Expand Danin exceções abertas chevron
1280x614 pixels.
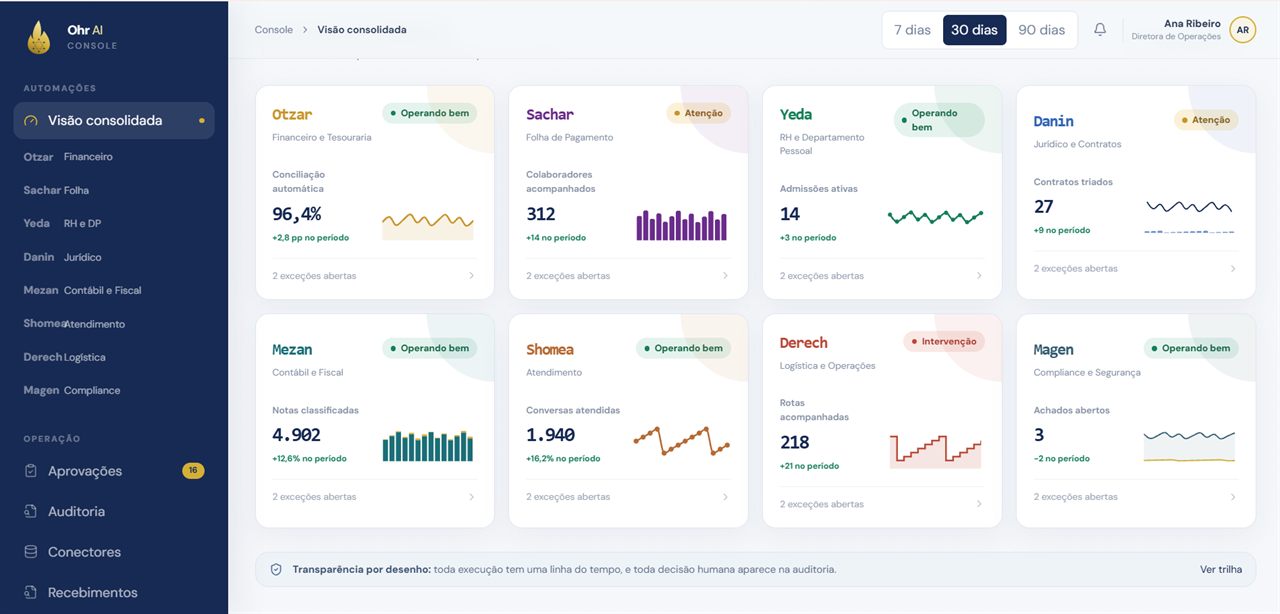tap(1233, 269)
